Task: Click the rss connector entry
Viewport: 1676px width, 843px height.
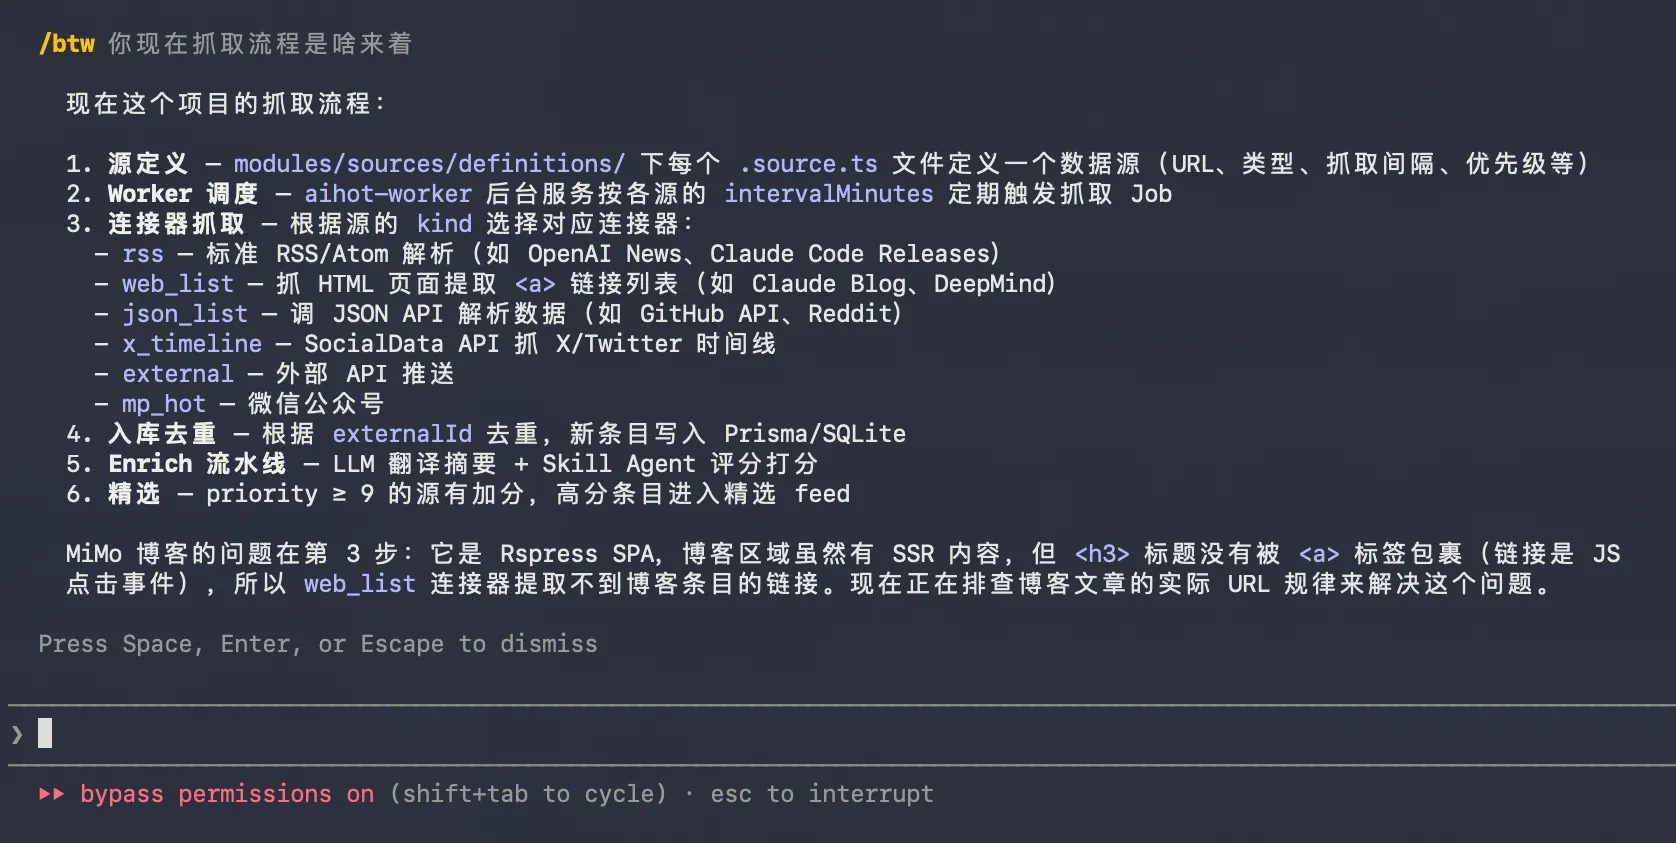Action: (143, 254)
